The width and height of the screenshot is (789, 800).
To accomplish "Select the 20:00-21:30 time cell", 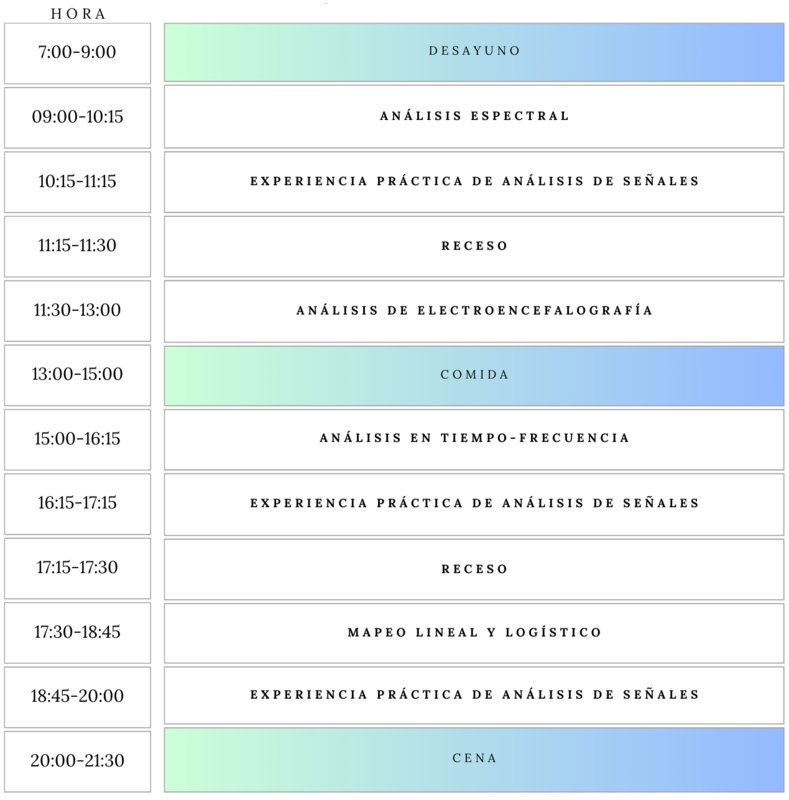I will pos(78,761).
